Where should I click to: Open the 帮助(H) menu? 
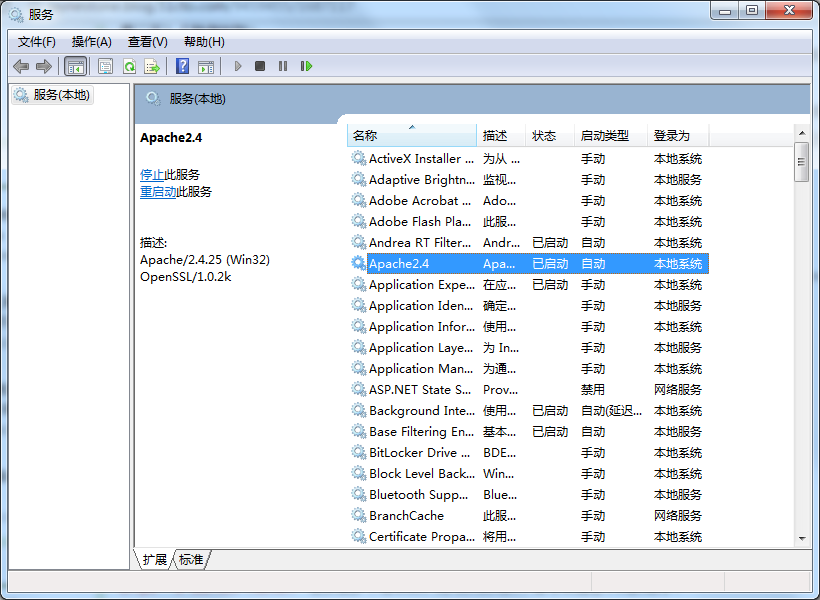coord(204,42)
